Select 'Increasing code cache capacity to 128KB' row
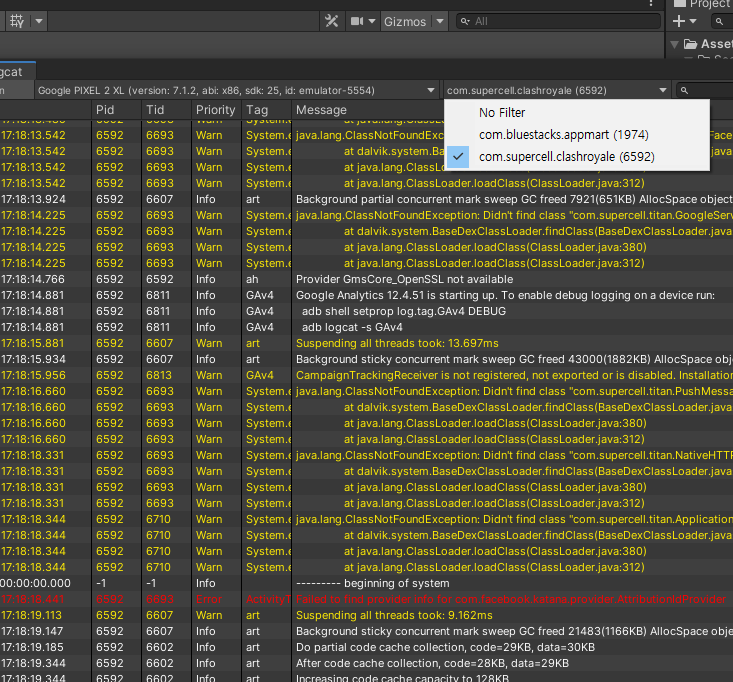This screenshot has width=733, height=682. tap(366, 678)
